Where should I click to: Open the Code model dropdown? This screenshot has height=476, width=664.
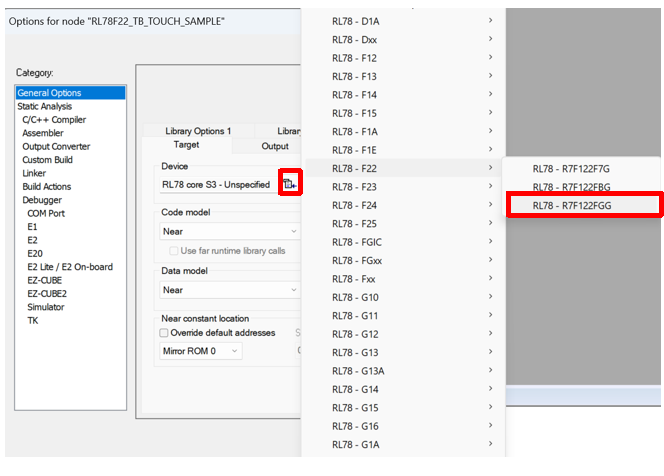(x=230, y=231)
